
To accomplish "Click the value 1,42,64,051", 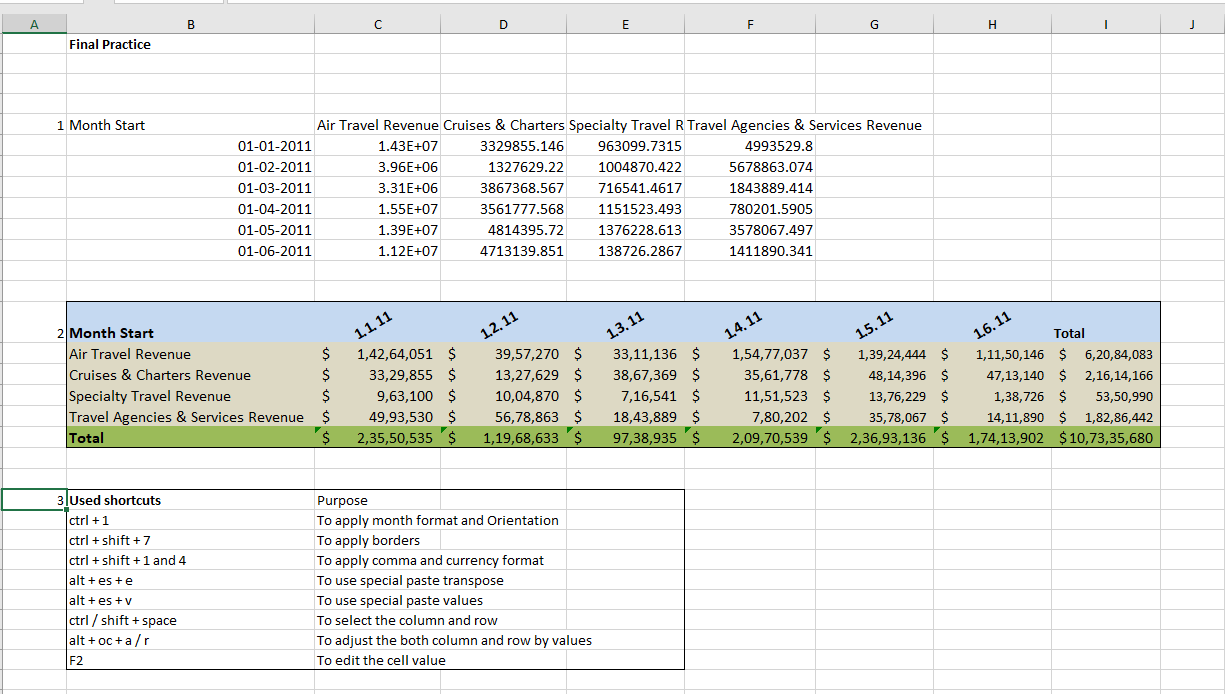I will (x=378, y=354).
